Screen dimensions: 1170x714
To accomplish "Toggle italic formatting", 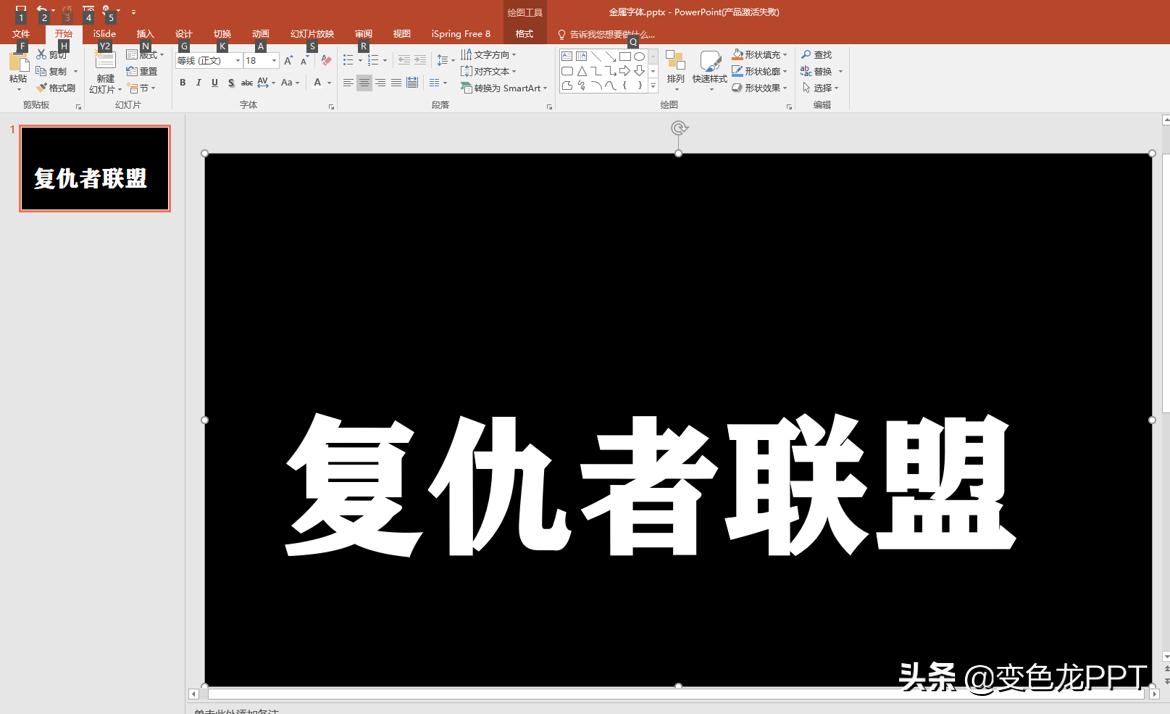I will pos(198,83).
